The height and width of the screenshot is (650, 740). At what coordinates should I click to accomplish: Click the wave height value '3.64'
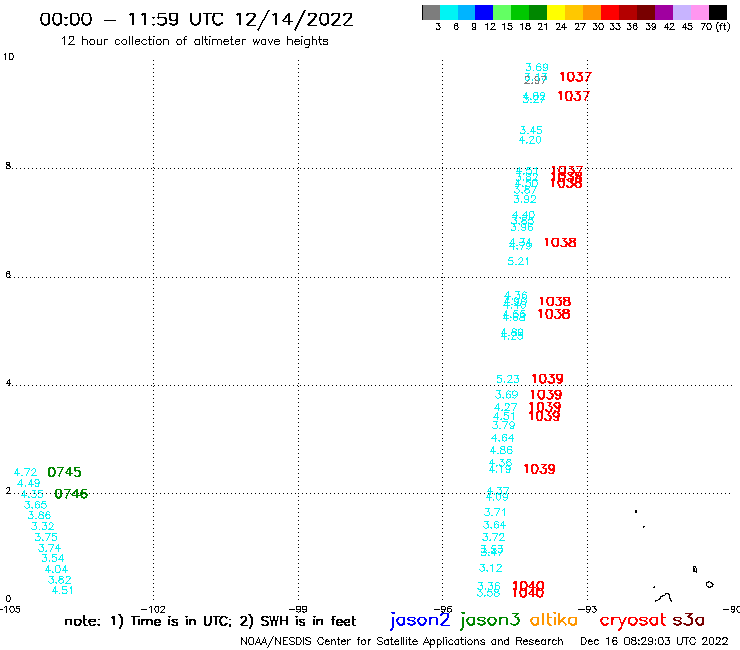pyautogui.click(x=494, y=525)
